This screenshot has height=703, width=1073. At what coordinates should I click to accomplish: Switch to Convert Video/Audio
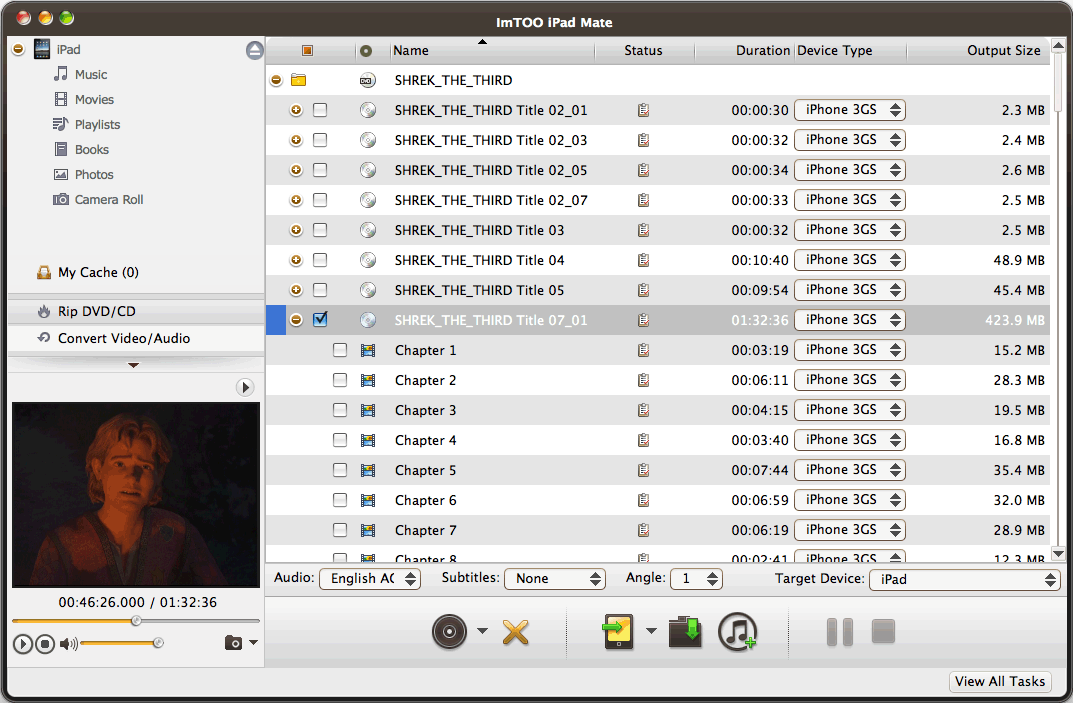135,338
